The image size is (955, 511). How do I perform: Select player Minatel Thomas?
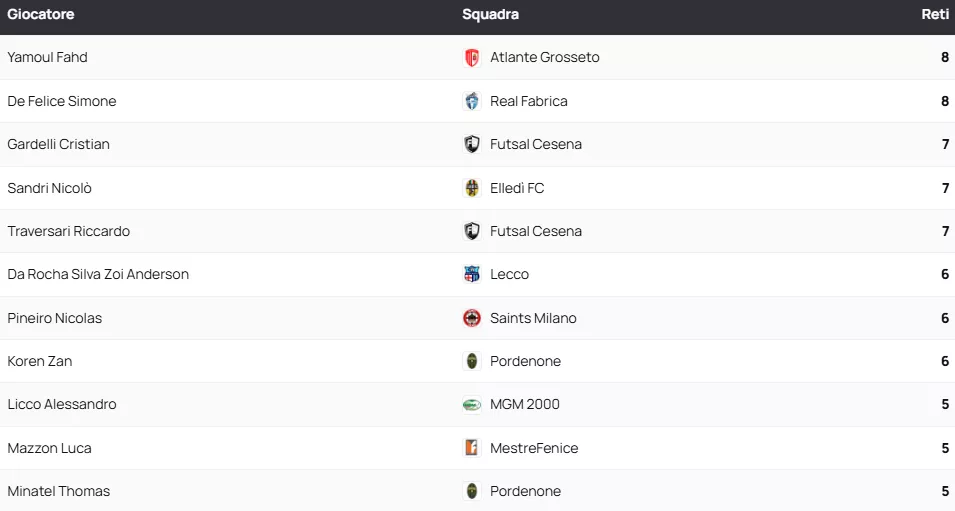[59, 491]
